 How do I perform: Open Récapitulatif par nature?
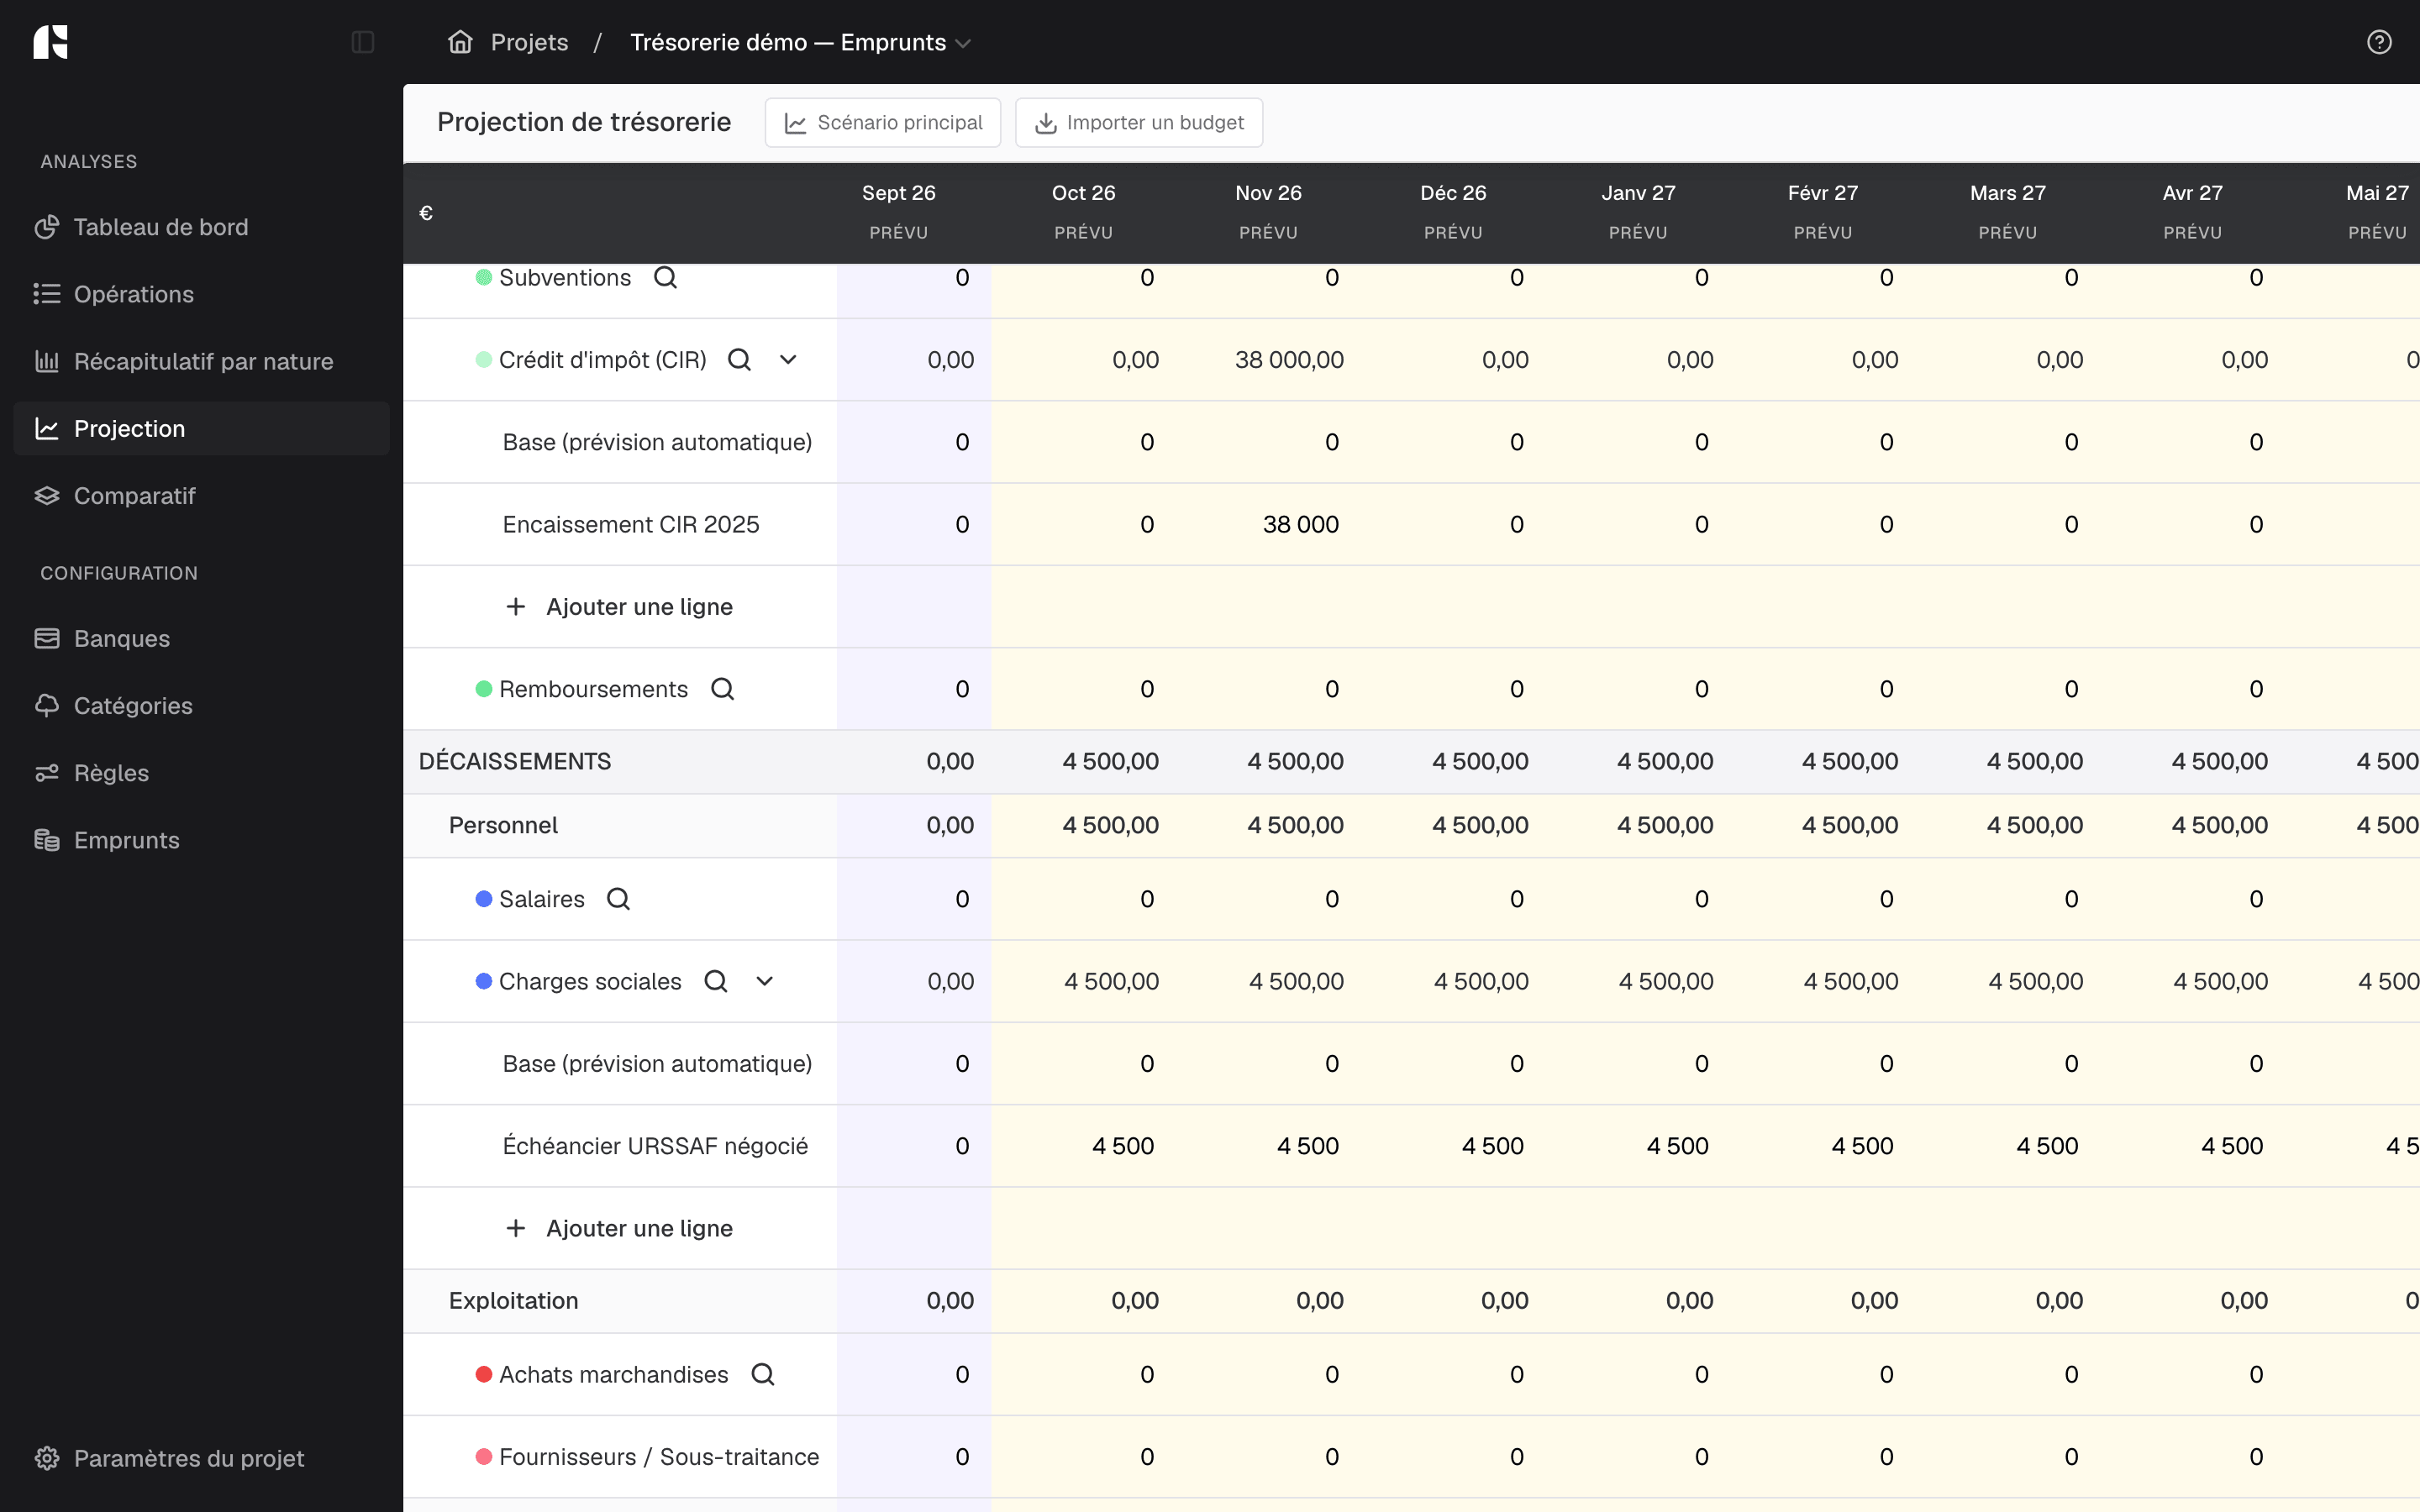coord(201,361)
